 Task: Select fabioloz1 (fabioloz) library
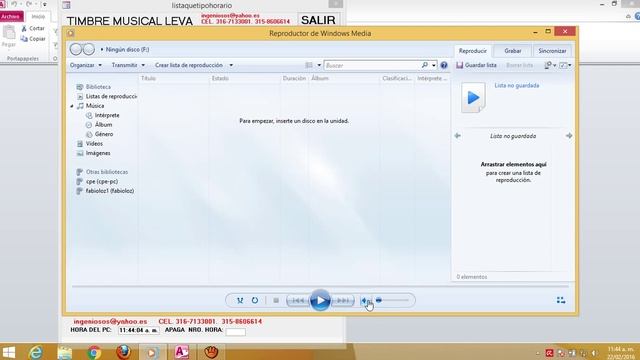click(110, 191)
